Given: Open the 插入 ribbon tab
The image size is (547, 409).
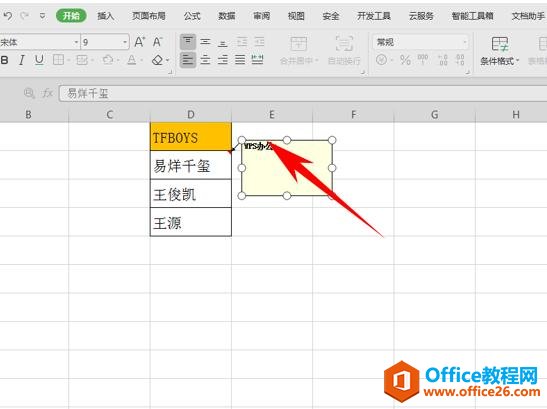Looking at the screenshot, I should (x=105, y=16).
